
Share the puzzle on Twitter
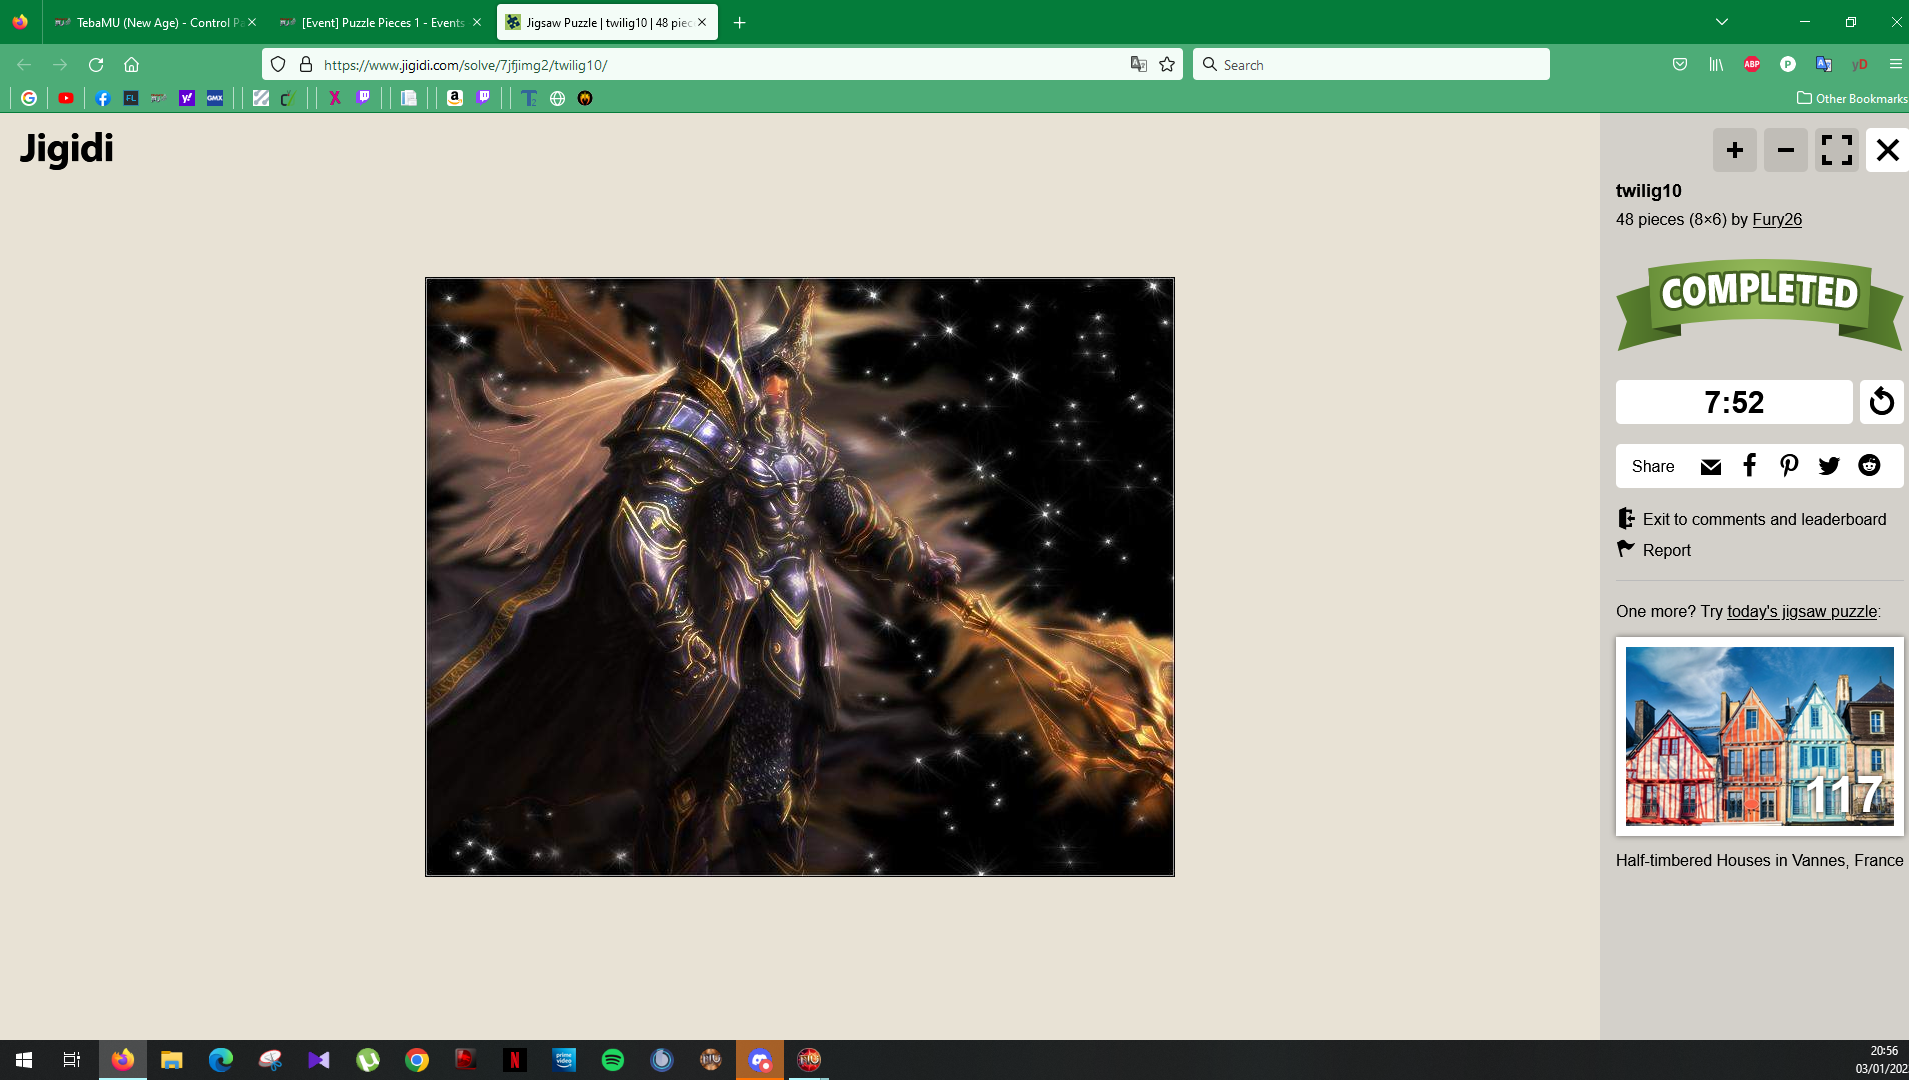click(x=1829, y=466)
